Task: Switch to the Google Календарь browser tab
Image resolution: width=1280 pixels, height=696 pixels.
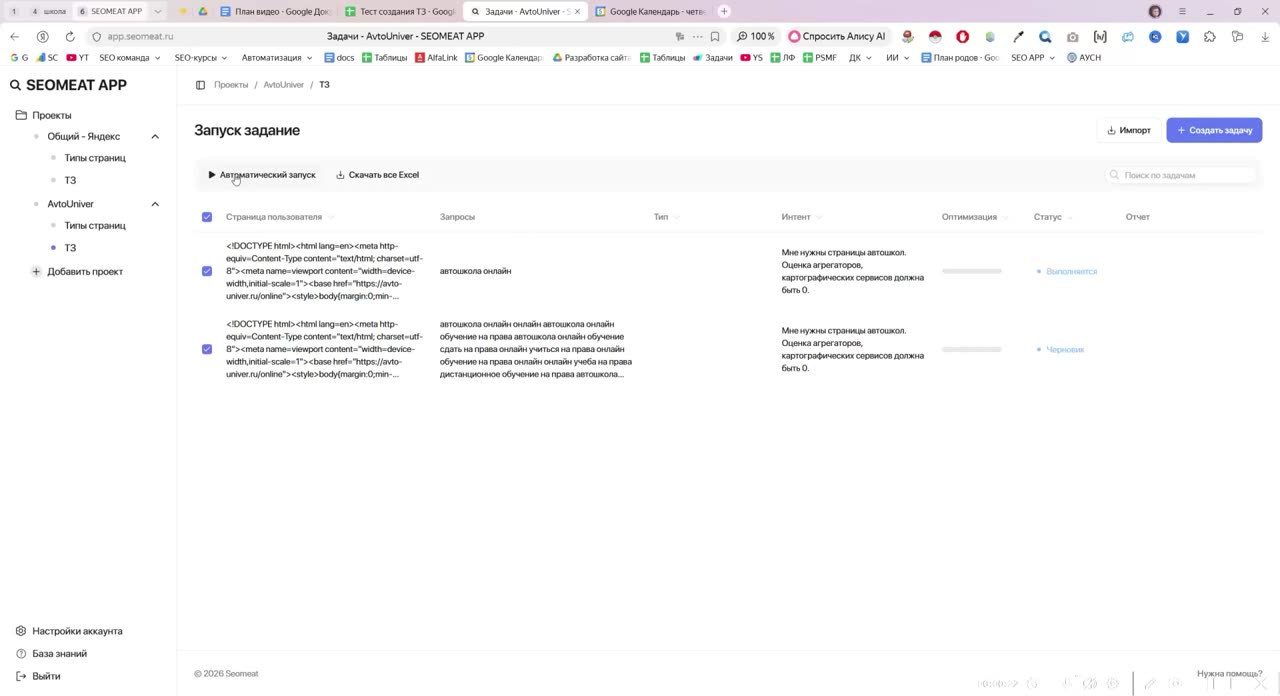Action: [x=650, y=11]
